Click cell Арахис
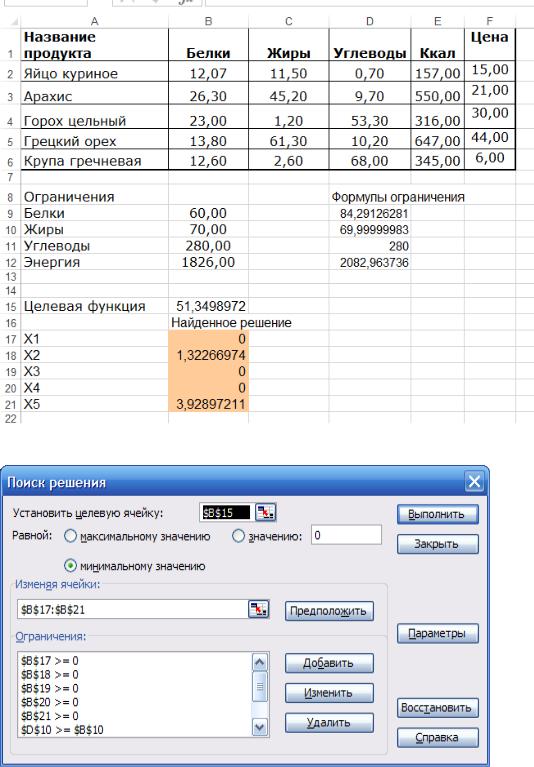Viewport: 534px width, 767px height. (94, 93)
